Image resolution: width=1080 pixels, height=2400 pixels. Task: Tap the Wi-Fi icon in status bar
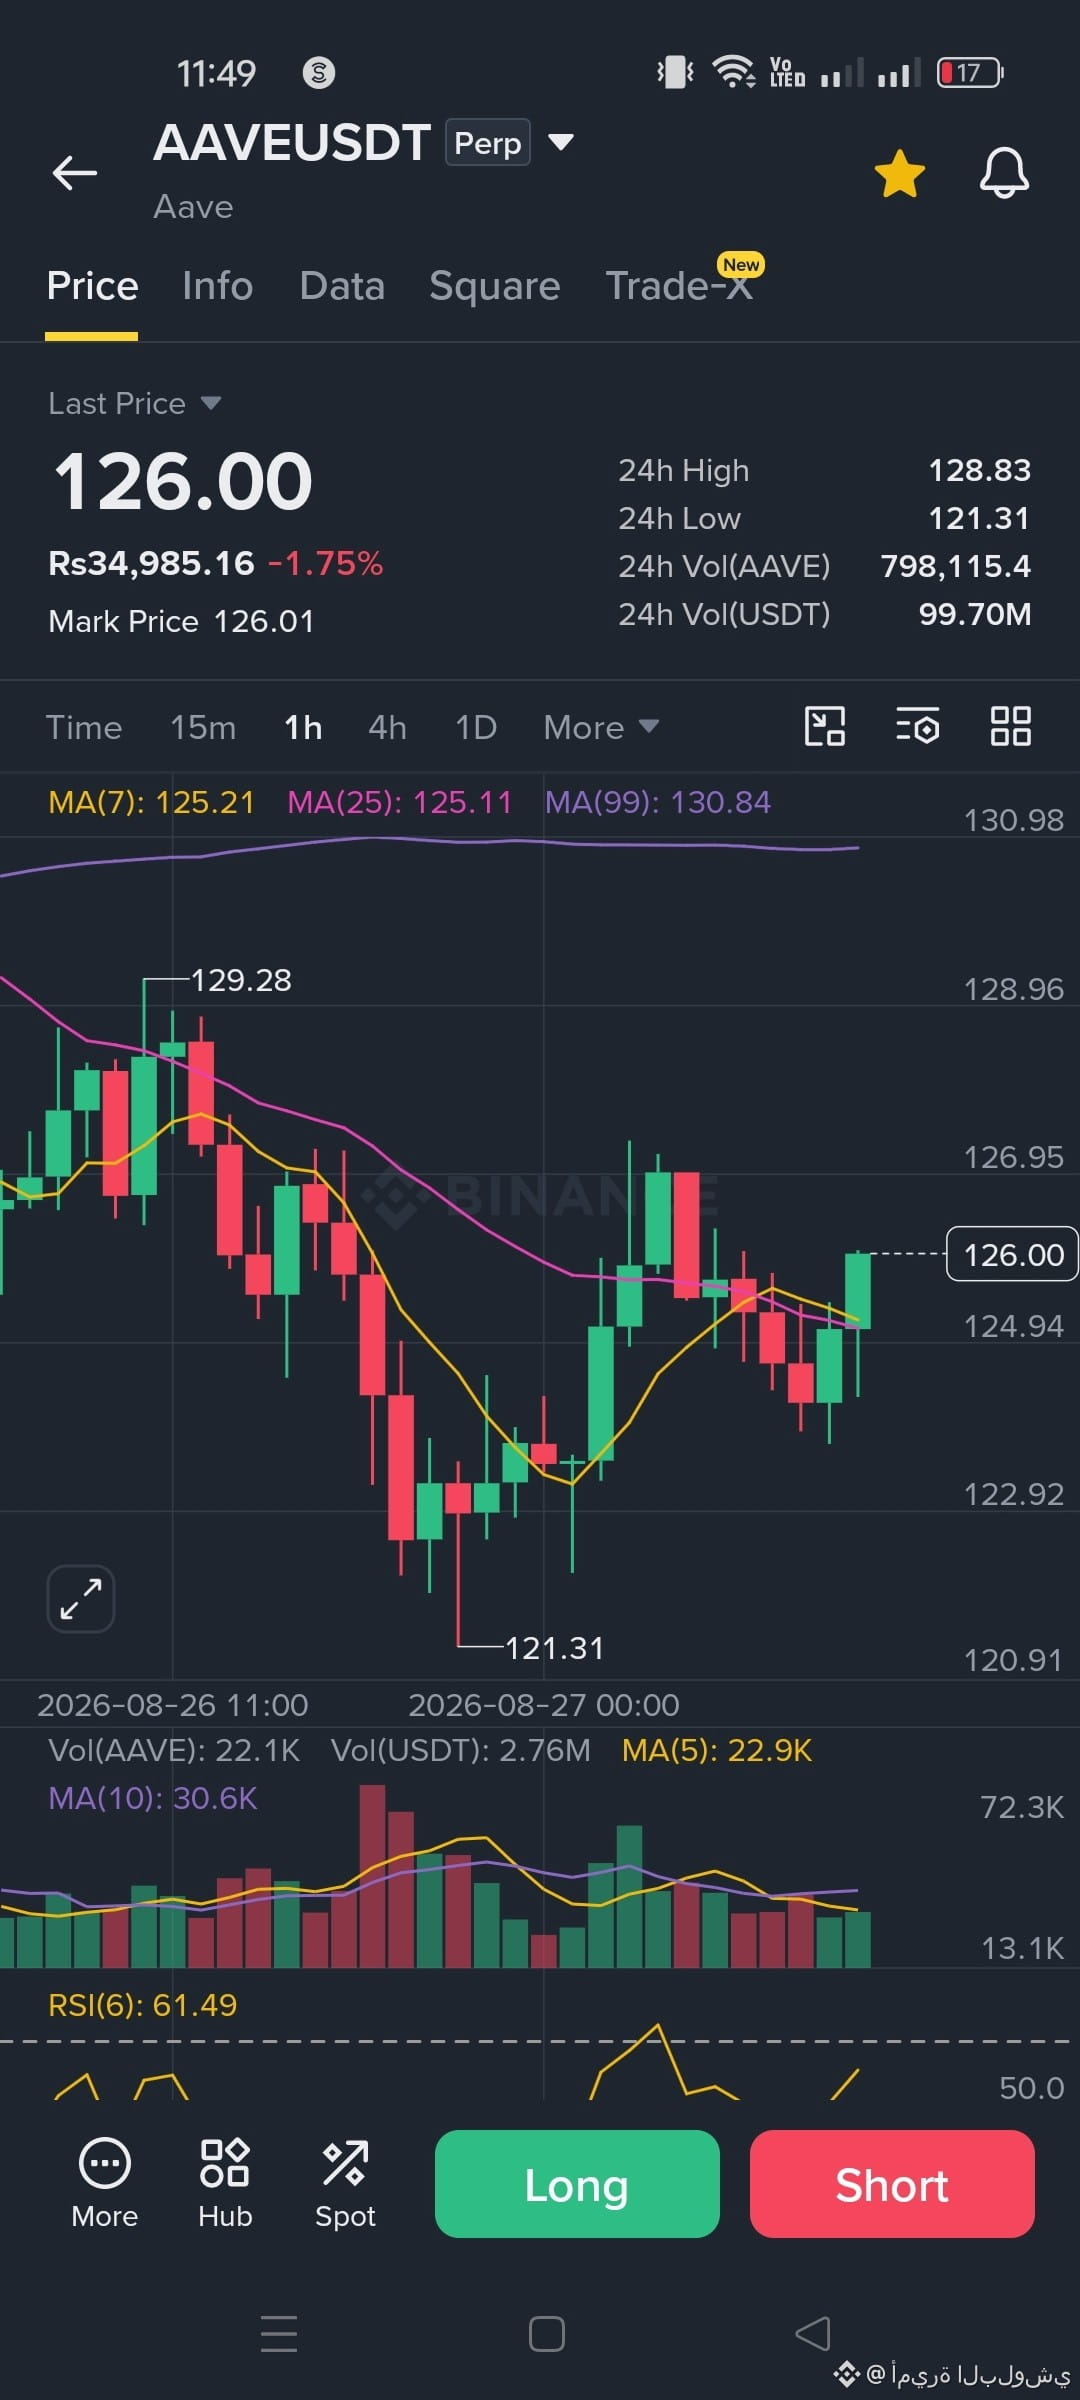[x=733, y=72]
